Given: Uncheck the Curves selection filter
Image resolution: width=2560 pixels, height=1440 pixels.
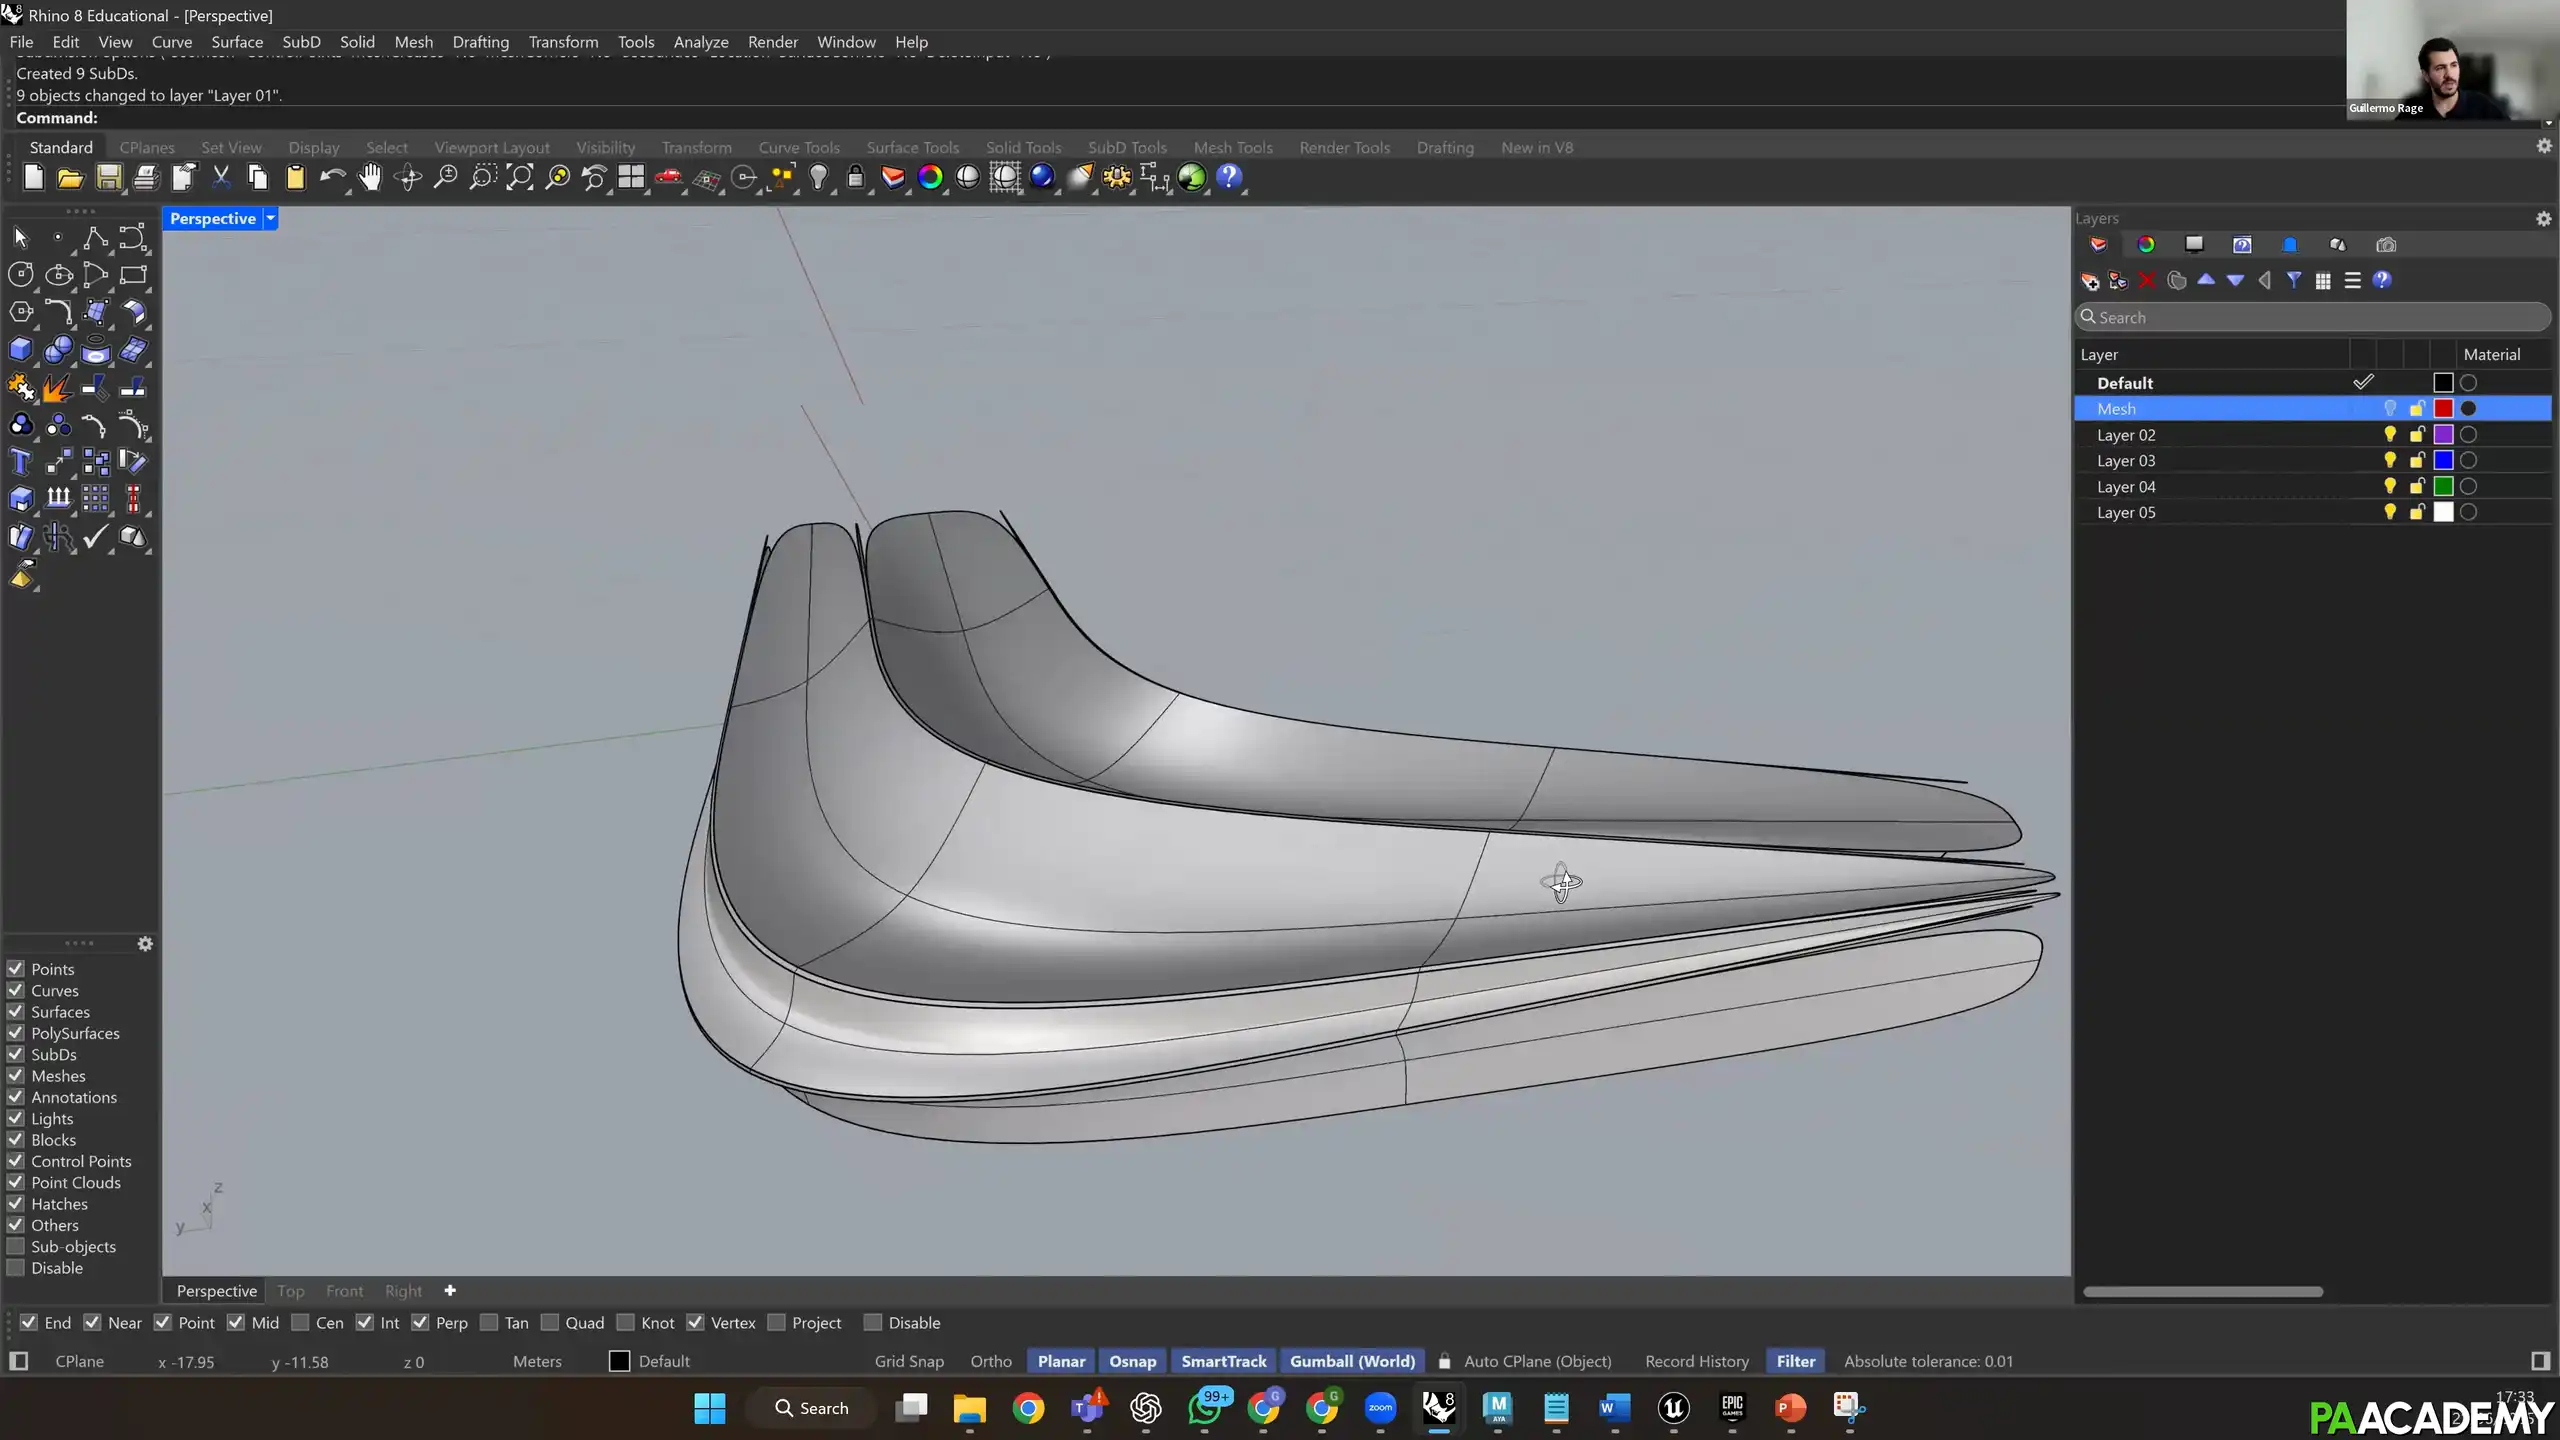Looking at the screenshot, I should tap(16, 990).
